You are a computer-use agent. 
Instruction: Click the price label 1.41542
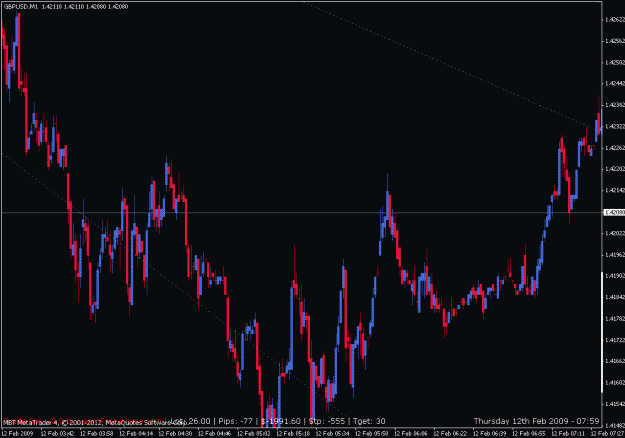pos(615,404)
